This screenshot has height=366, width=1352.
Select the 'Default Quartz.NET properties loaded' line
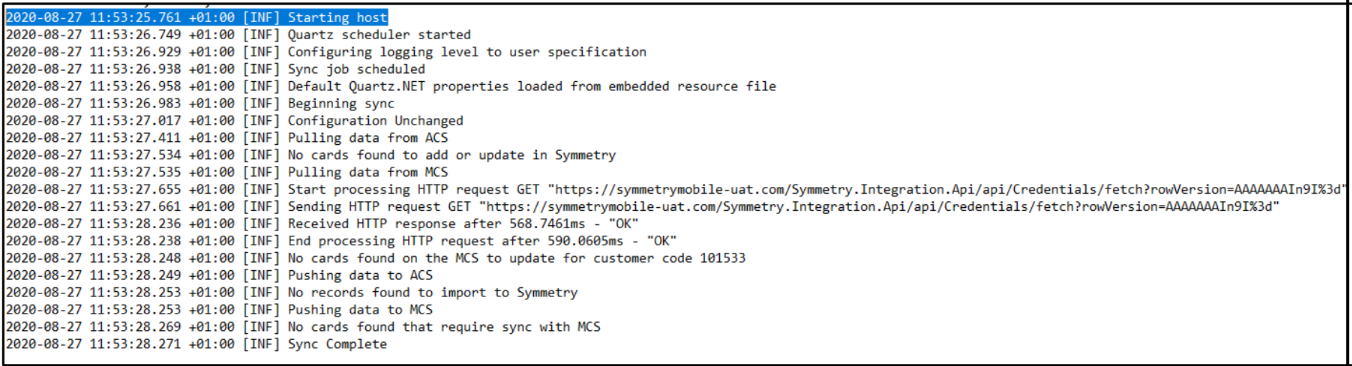pyautogui.click(x=391, y=86)
